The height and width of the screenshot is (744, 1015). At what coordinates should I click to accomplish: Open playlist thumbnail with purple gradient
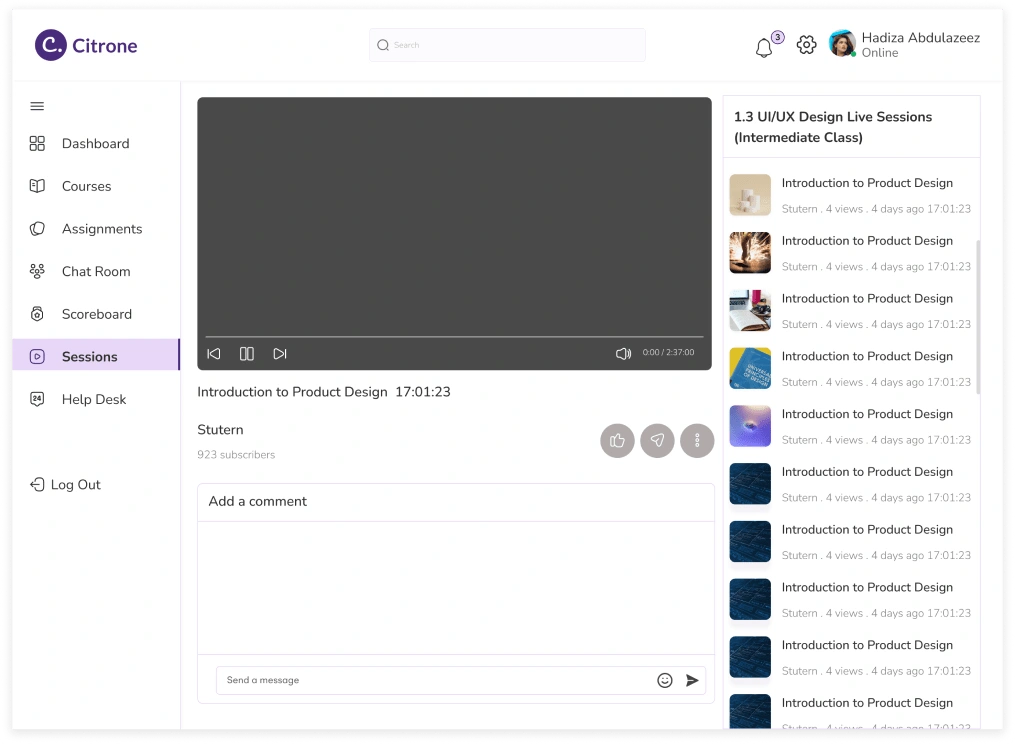click(750, 426)
